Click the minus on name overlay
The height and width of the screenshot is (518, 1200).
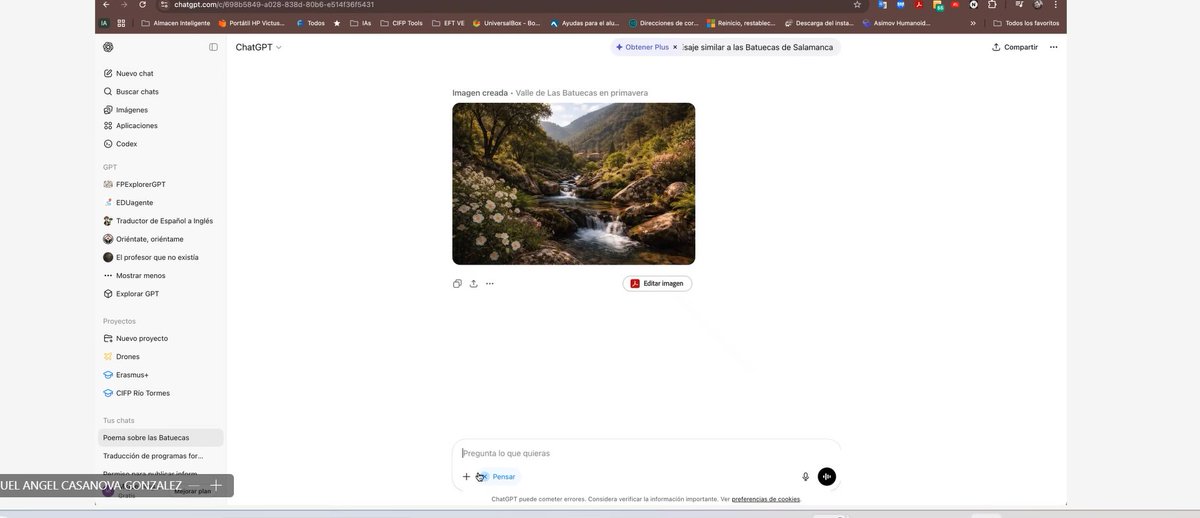pos(194,485)
